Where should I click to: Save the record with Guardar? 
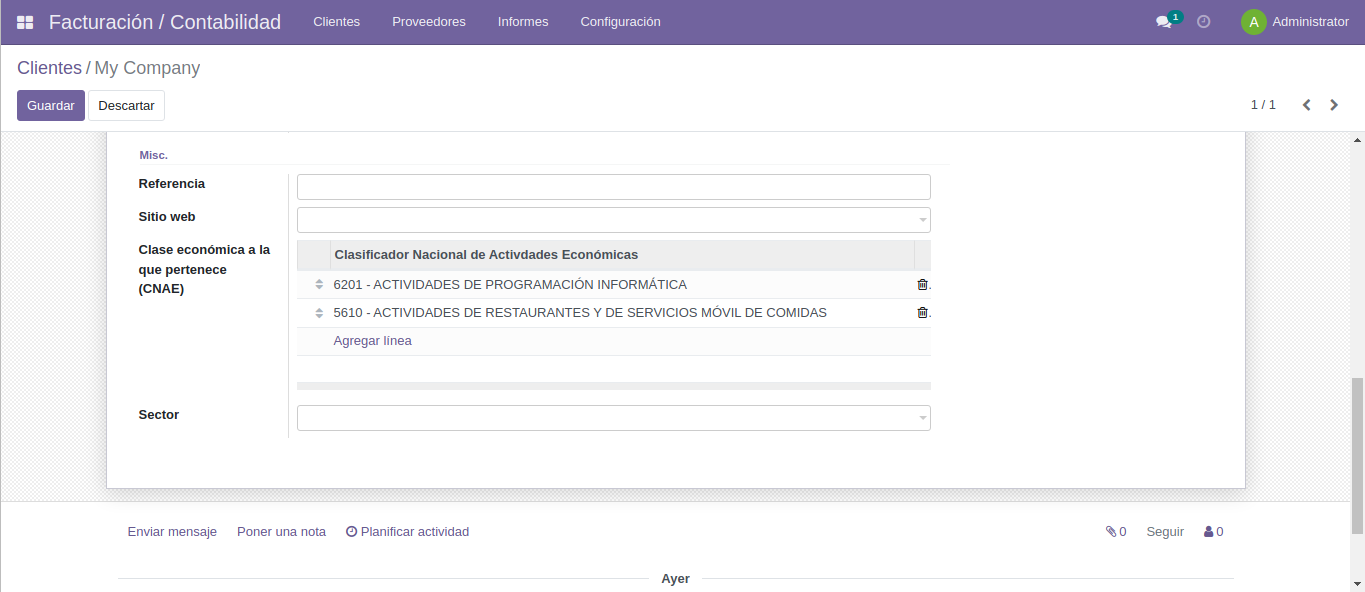click(50, 105)
